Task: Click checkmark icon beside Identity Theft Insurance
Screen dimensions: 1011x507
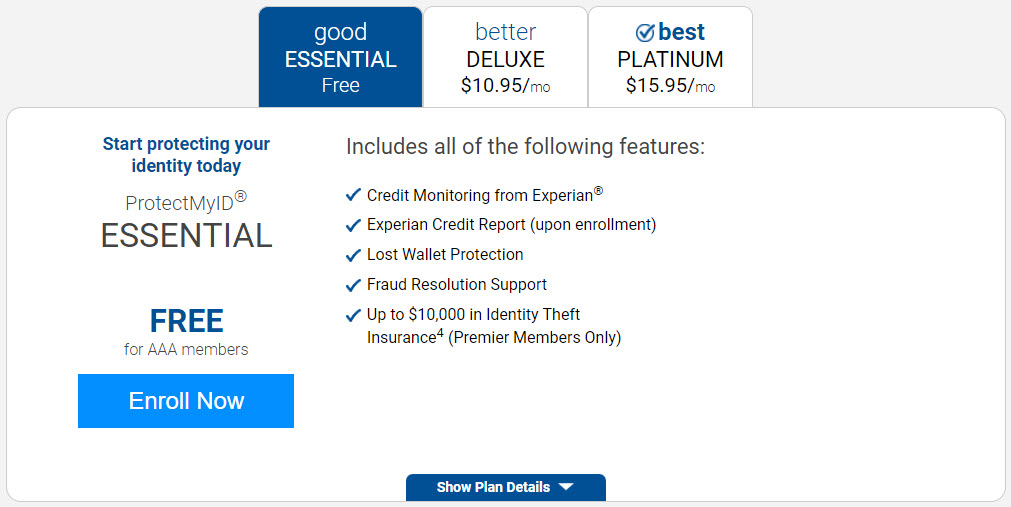Action: click(x=353, y=315)
